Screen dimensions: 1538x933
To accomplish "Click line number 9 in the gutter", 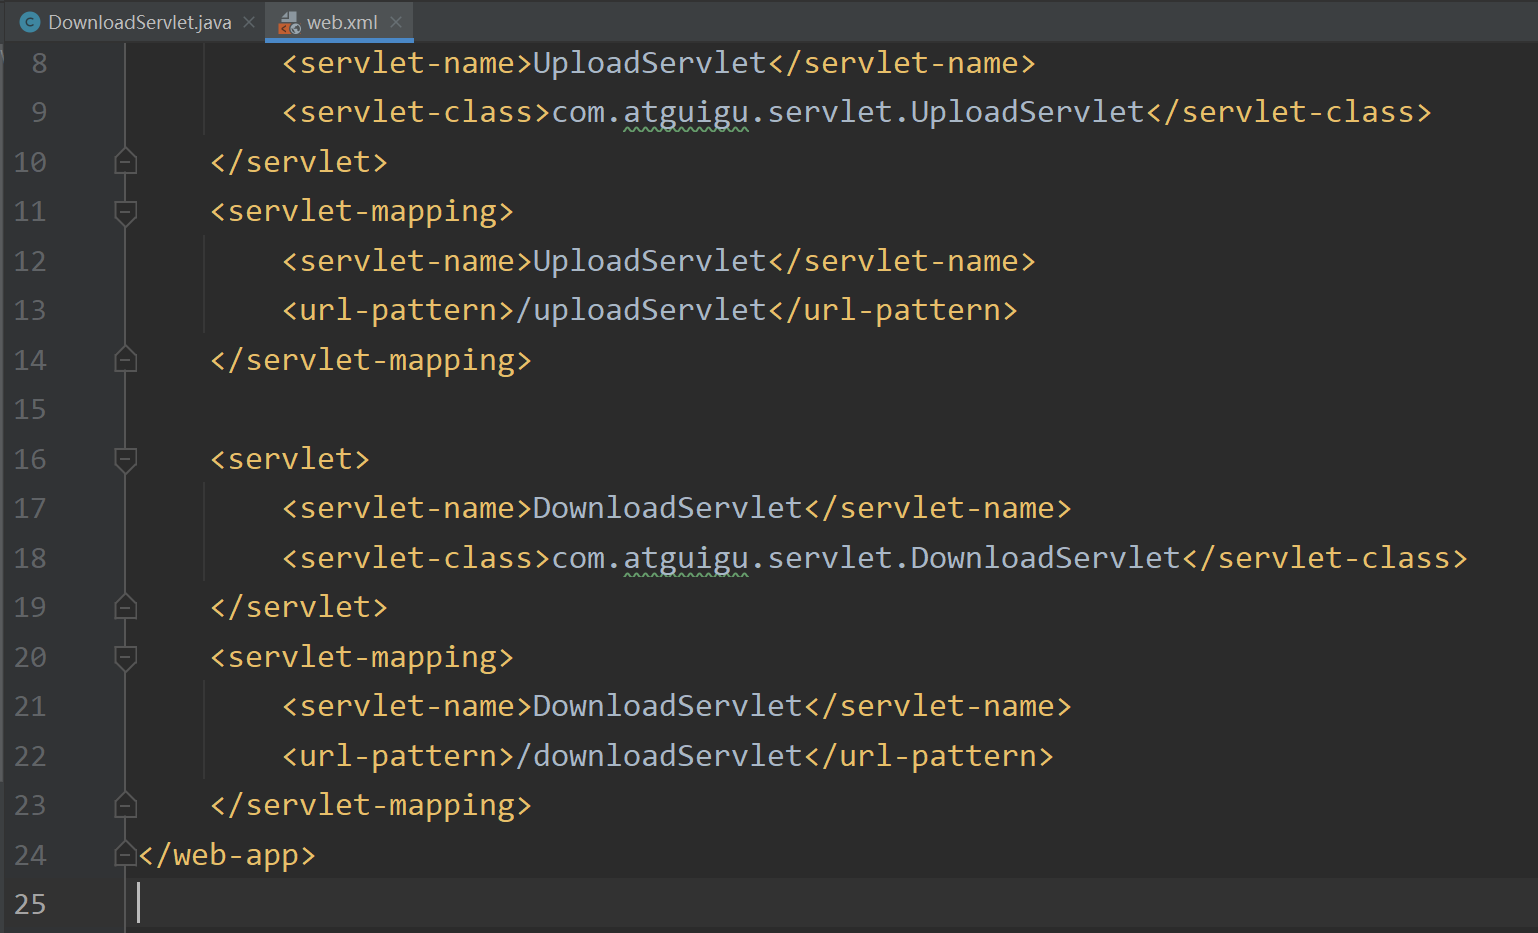I will click(40, 112).
